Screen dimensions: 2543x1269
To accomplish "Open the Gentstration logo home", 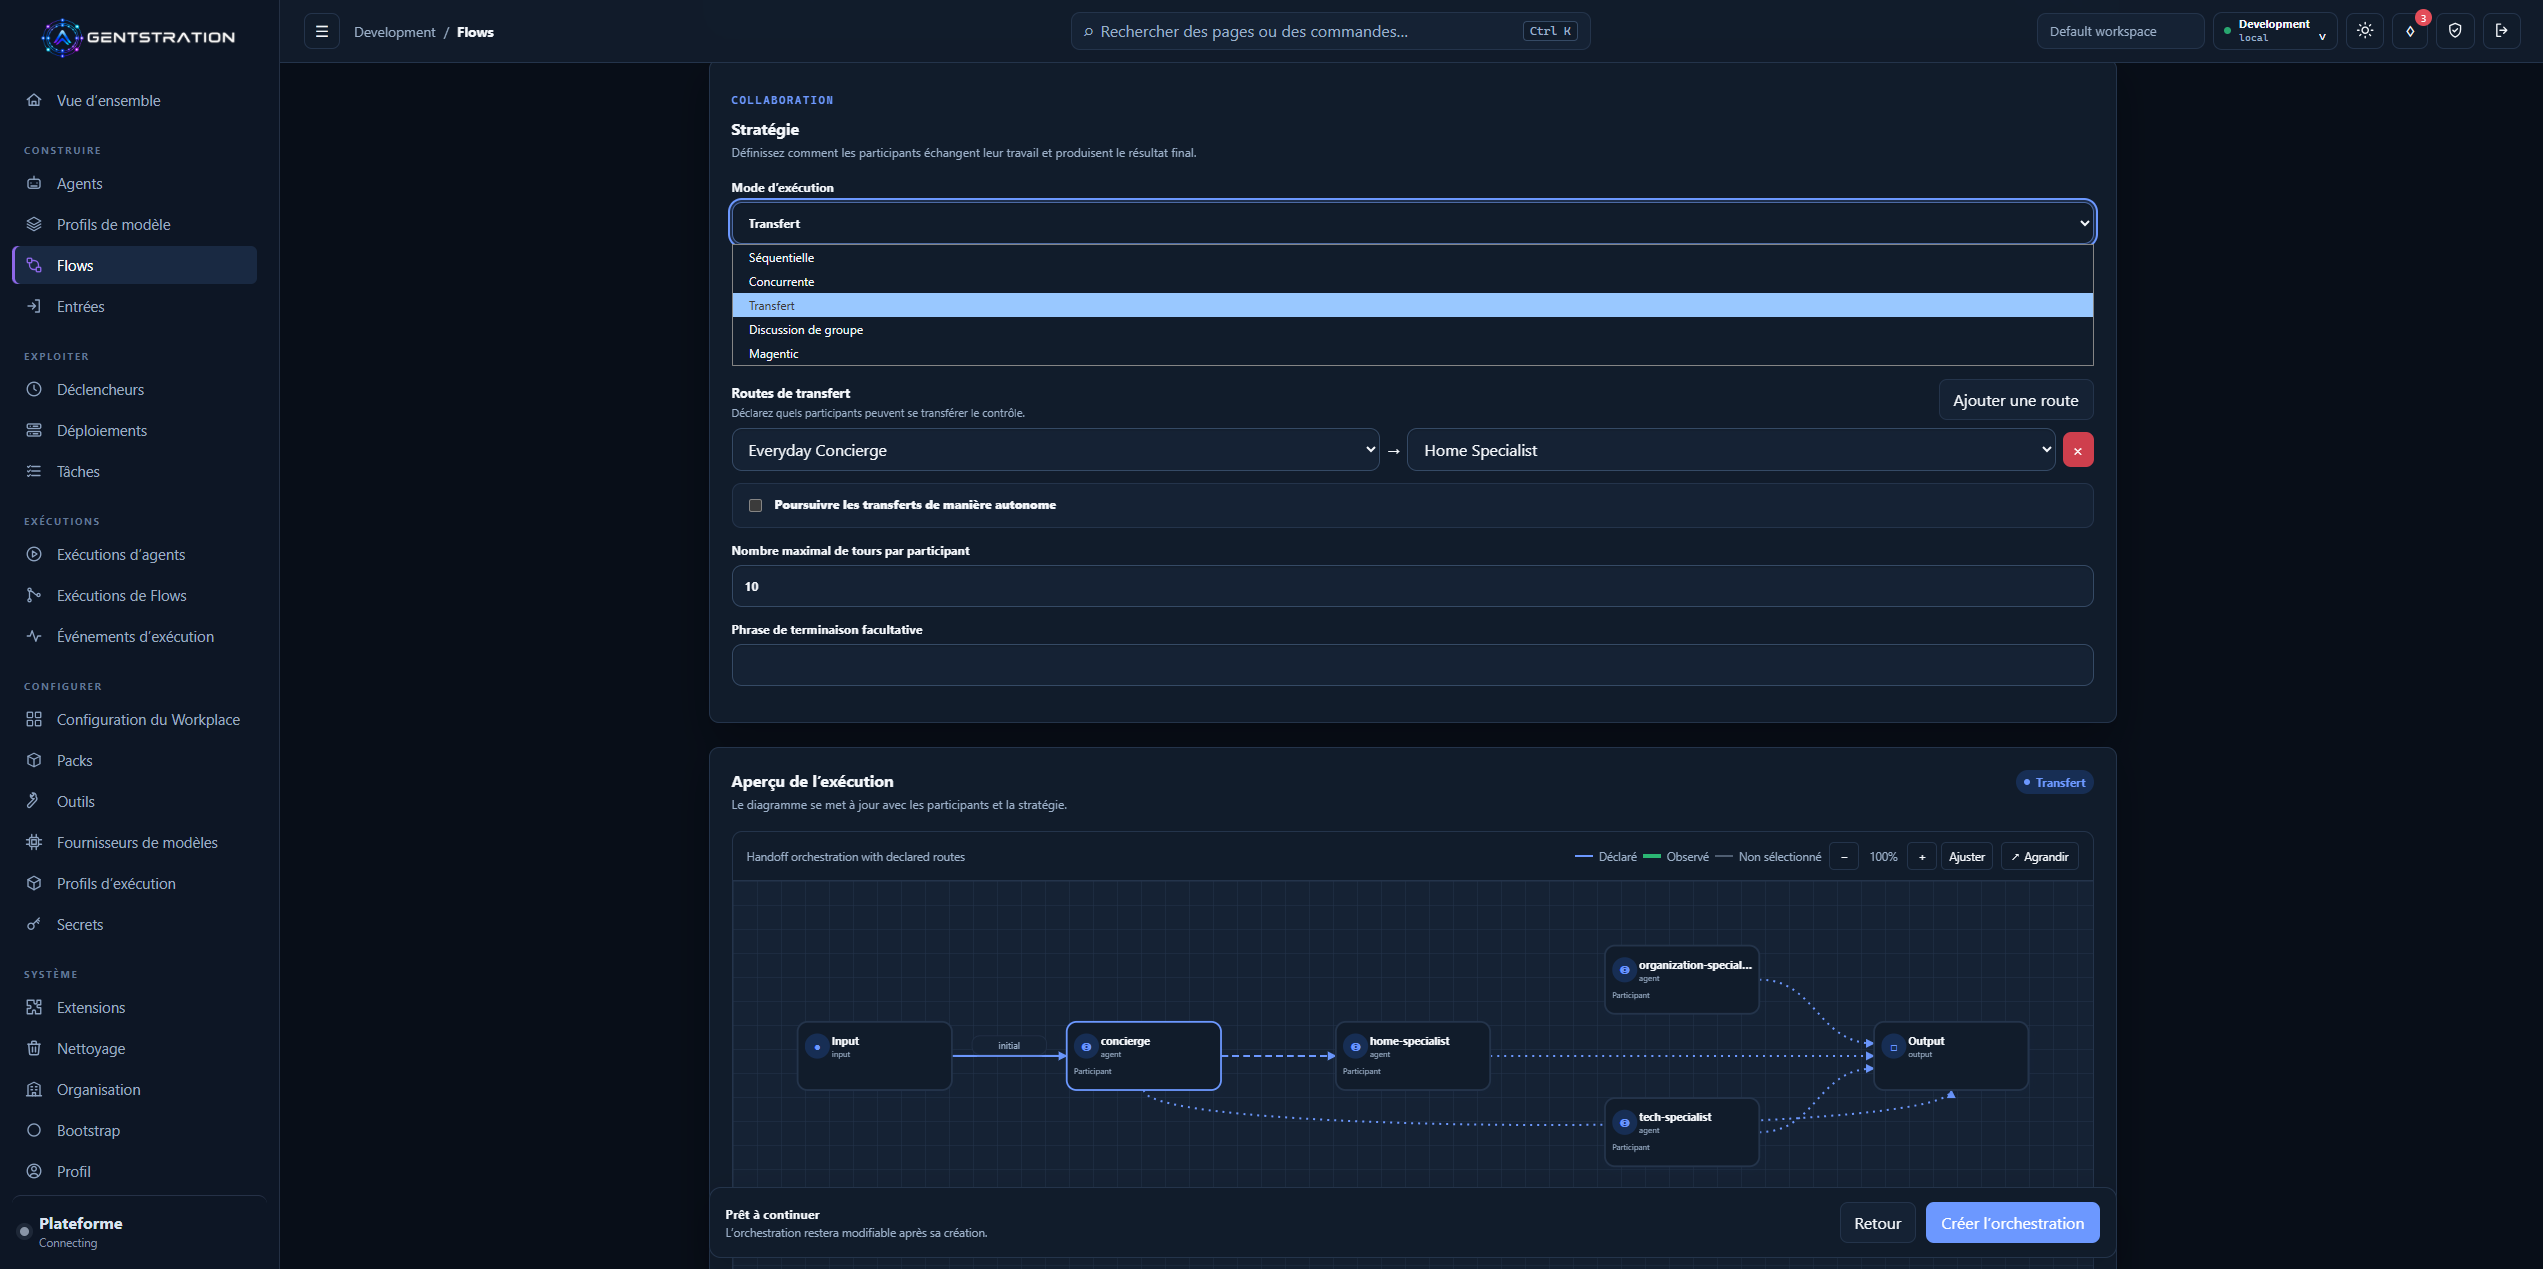I will click(139, 37).
